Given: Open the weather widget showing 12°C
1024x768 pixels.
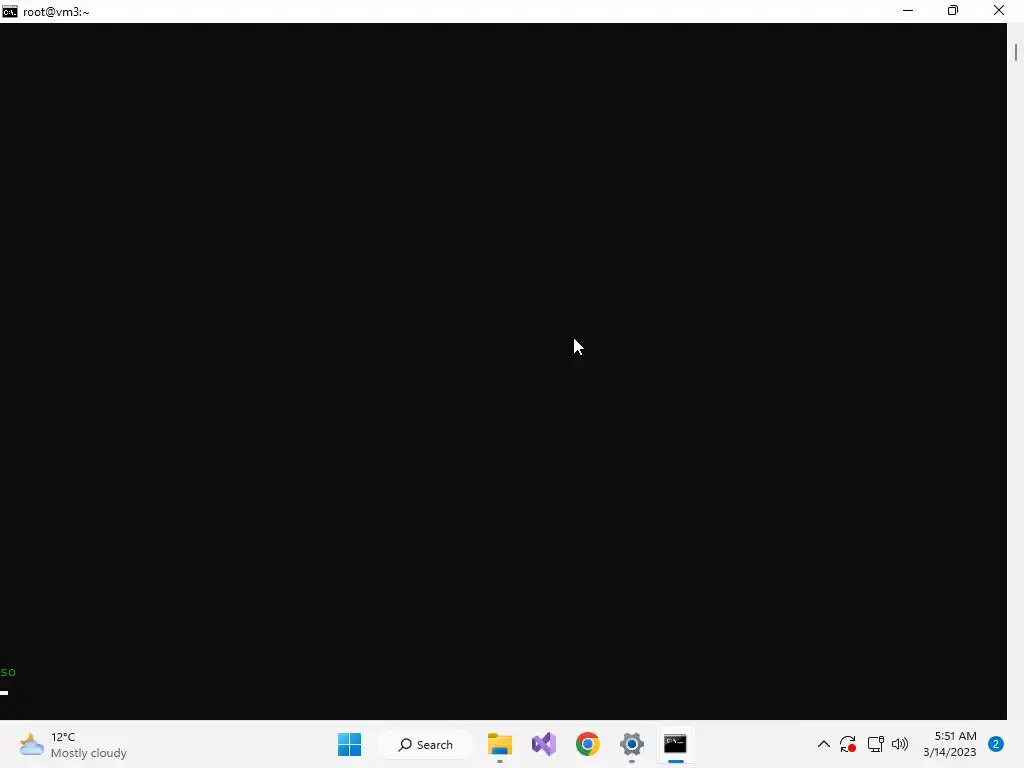Looking at the screenshot, I should pos(73,745).
